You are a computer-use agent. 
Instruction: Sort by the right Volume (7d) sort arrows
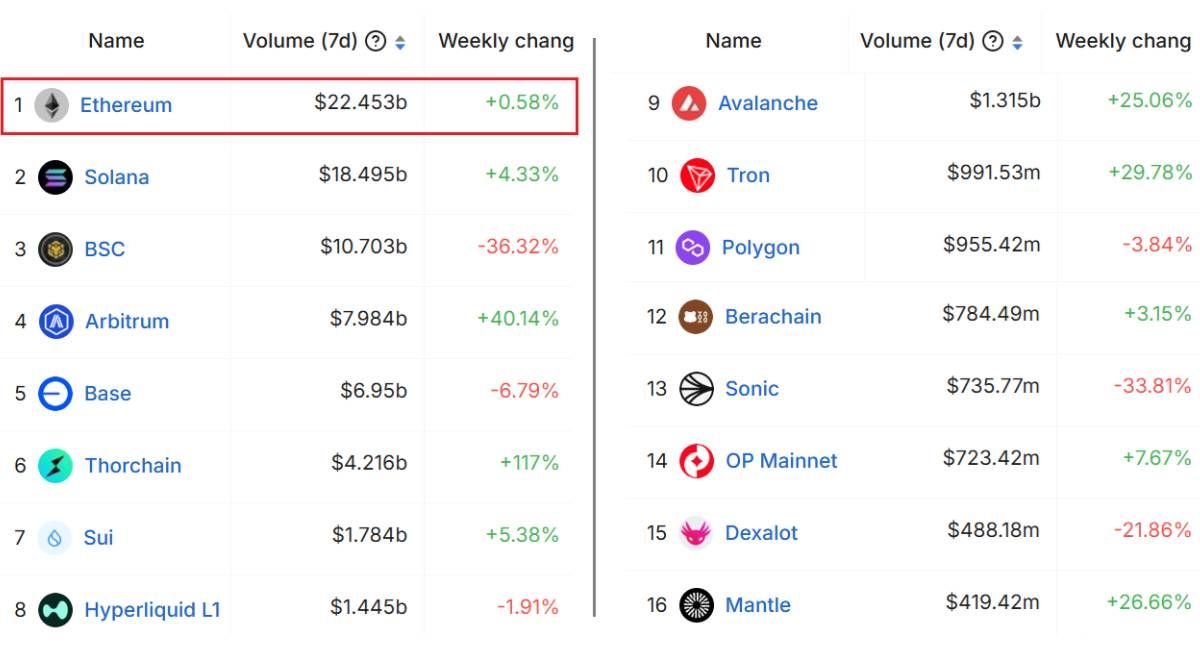click(x=1017, y=42)
